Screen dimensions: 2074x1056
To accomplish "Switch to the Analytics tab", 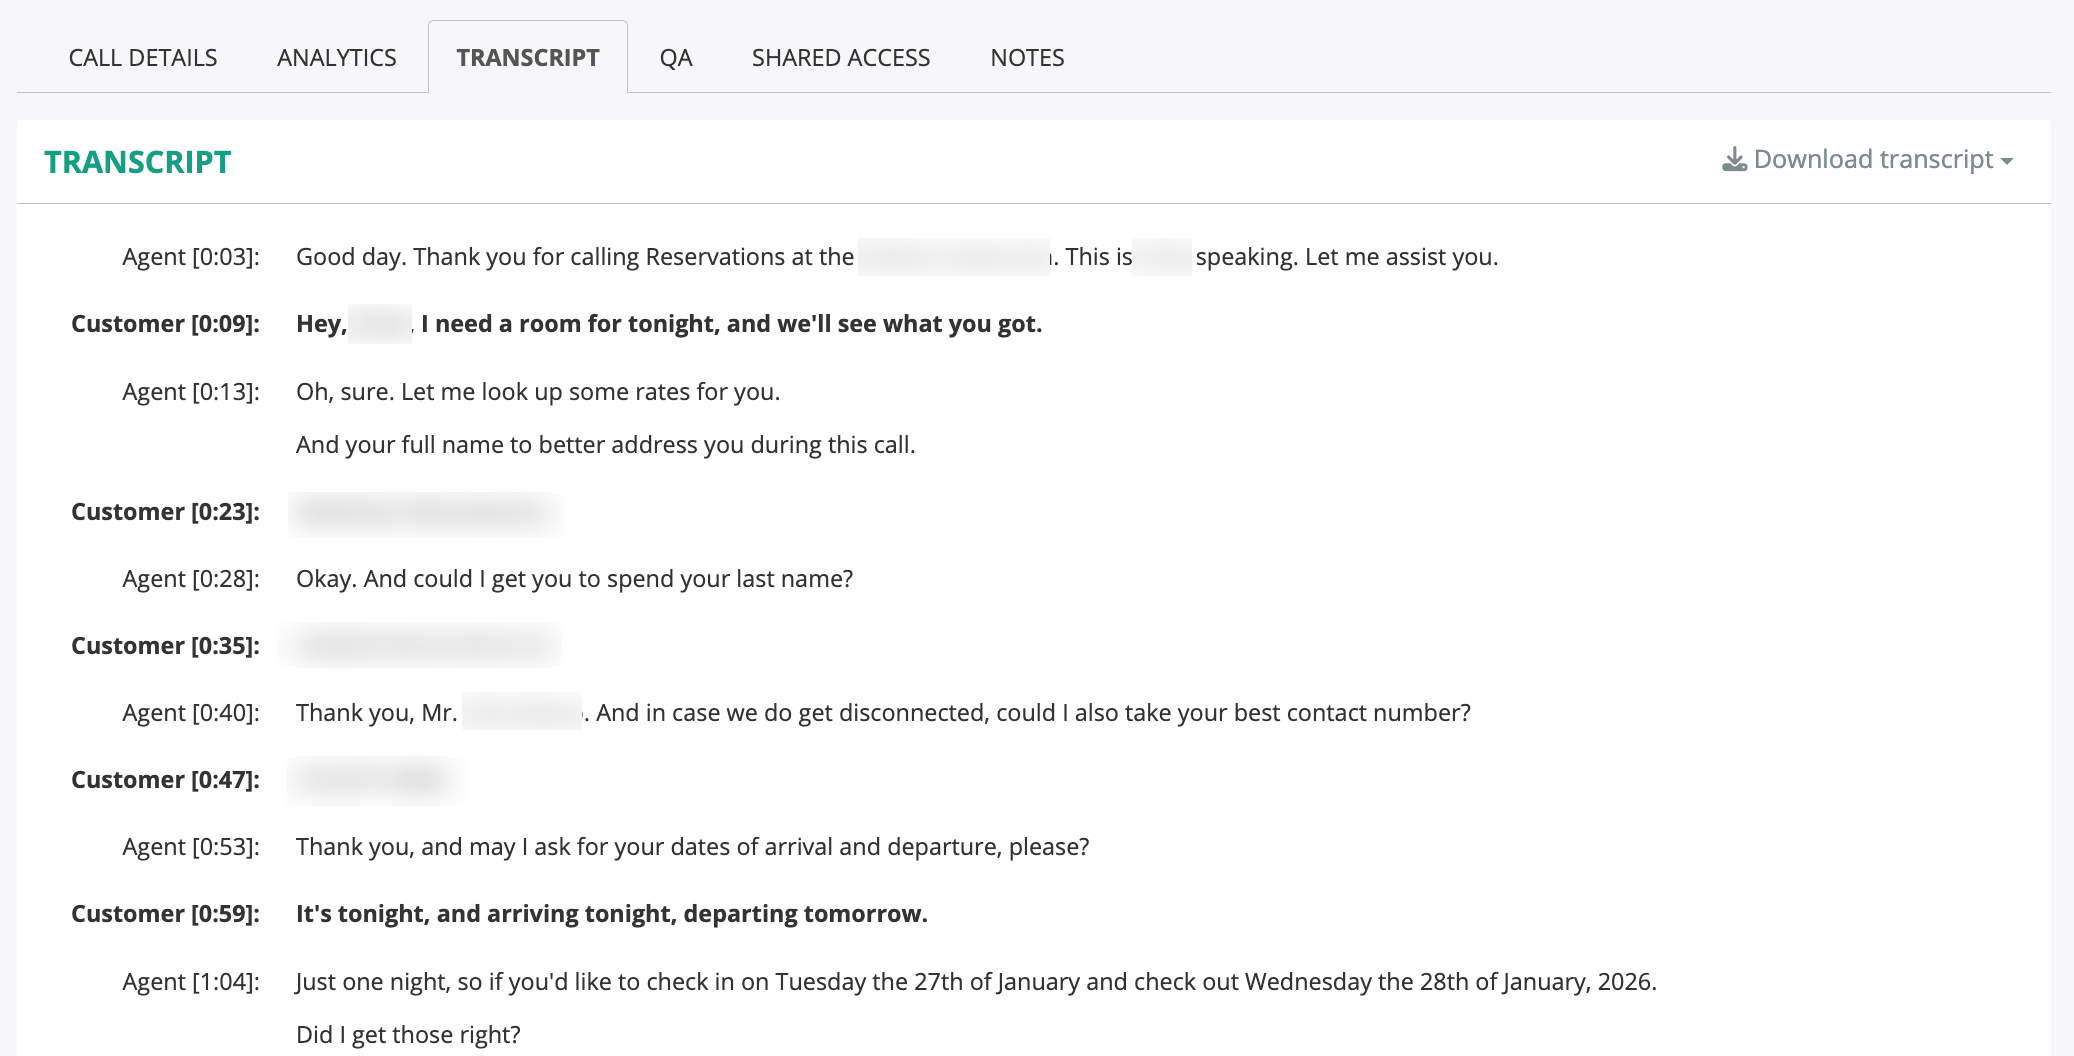I will (x=336, y=58).
